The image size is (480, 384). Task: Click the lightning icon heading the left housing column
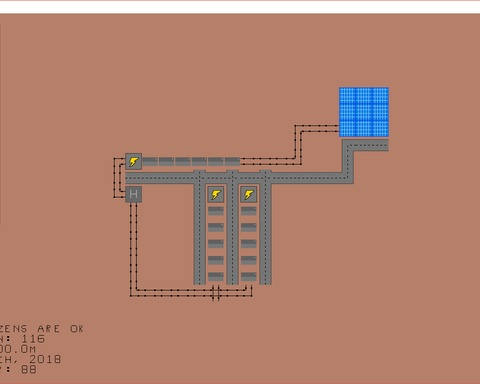216,194
